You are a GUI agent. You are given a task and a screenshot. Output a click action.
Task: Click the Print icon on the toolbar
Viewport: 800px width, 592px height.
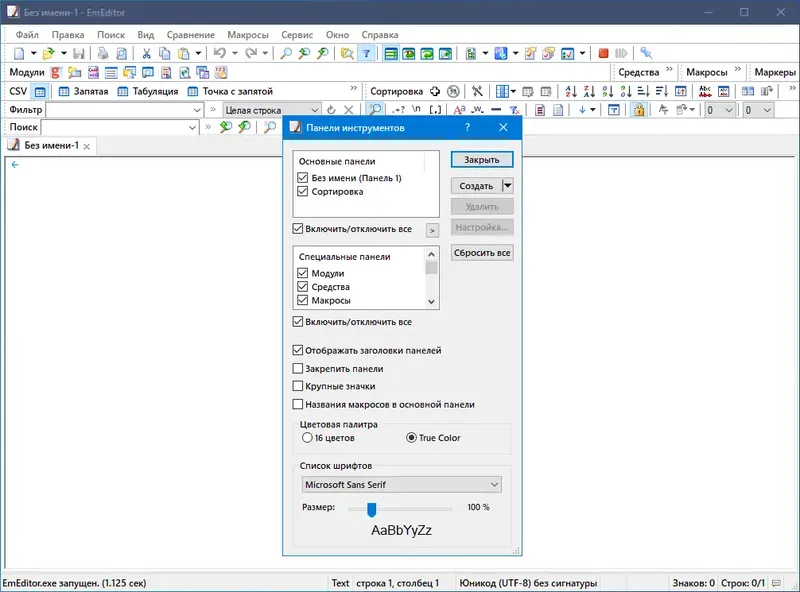[x=100, y=51]
